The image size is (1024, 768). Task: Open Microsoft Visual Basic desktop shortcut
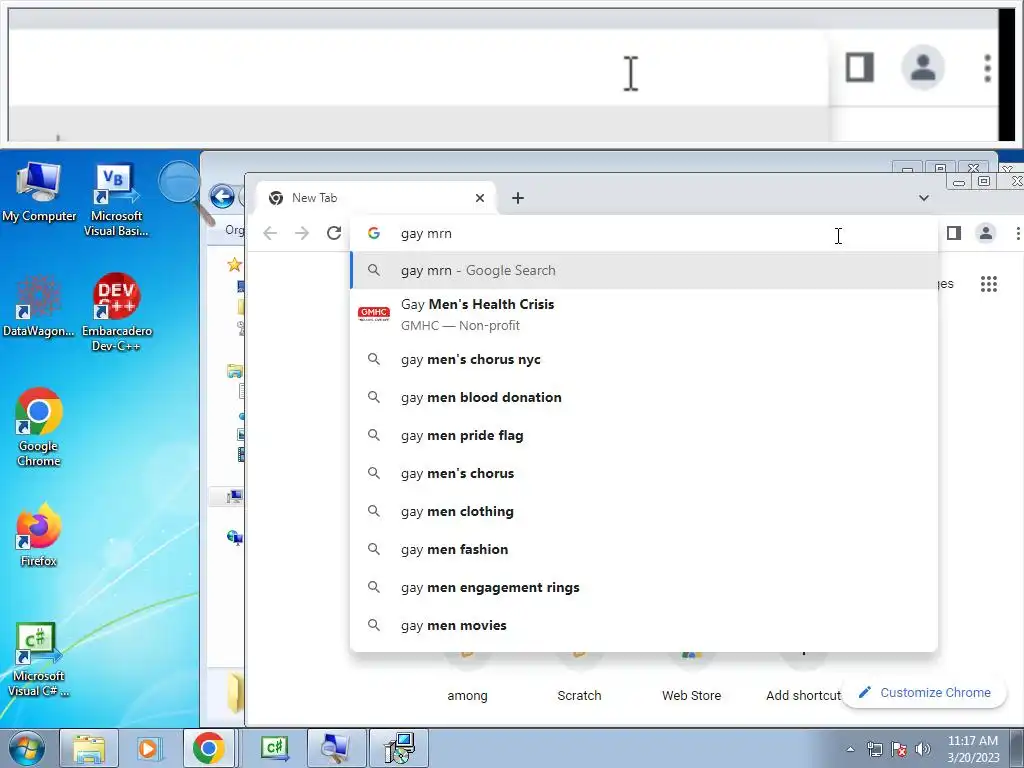[x=116, y=200]
